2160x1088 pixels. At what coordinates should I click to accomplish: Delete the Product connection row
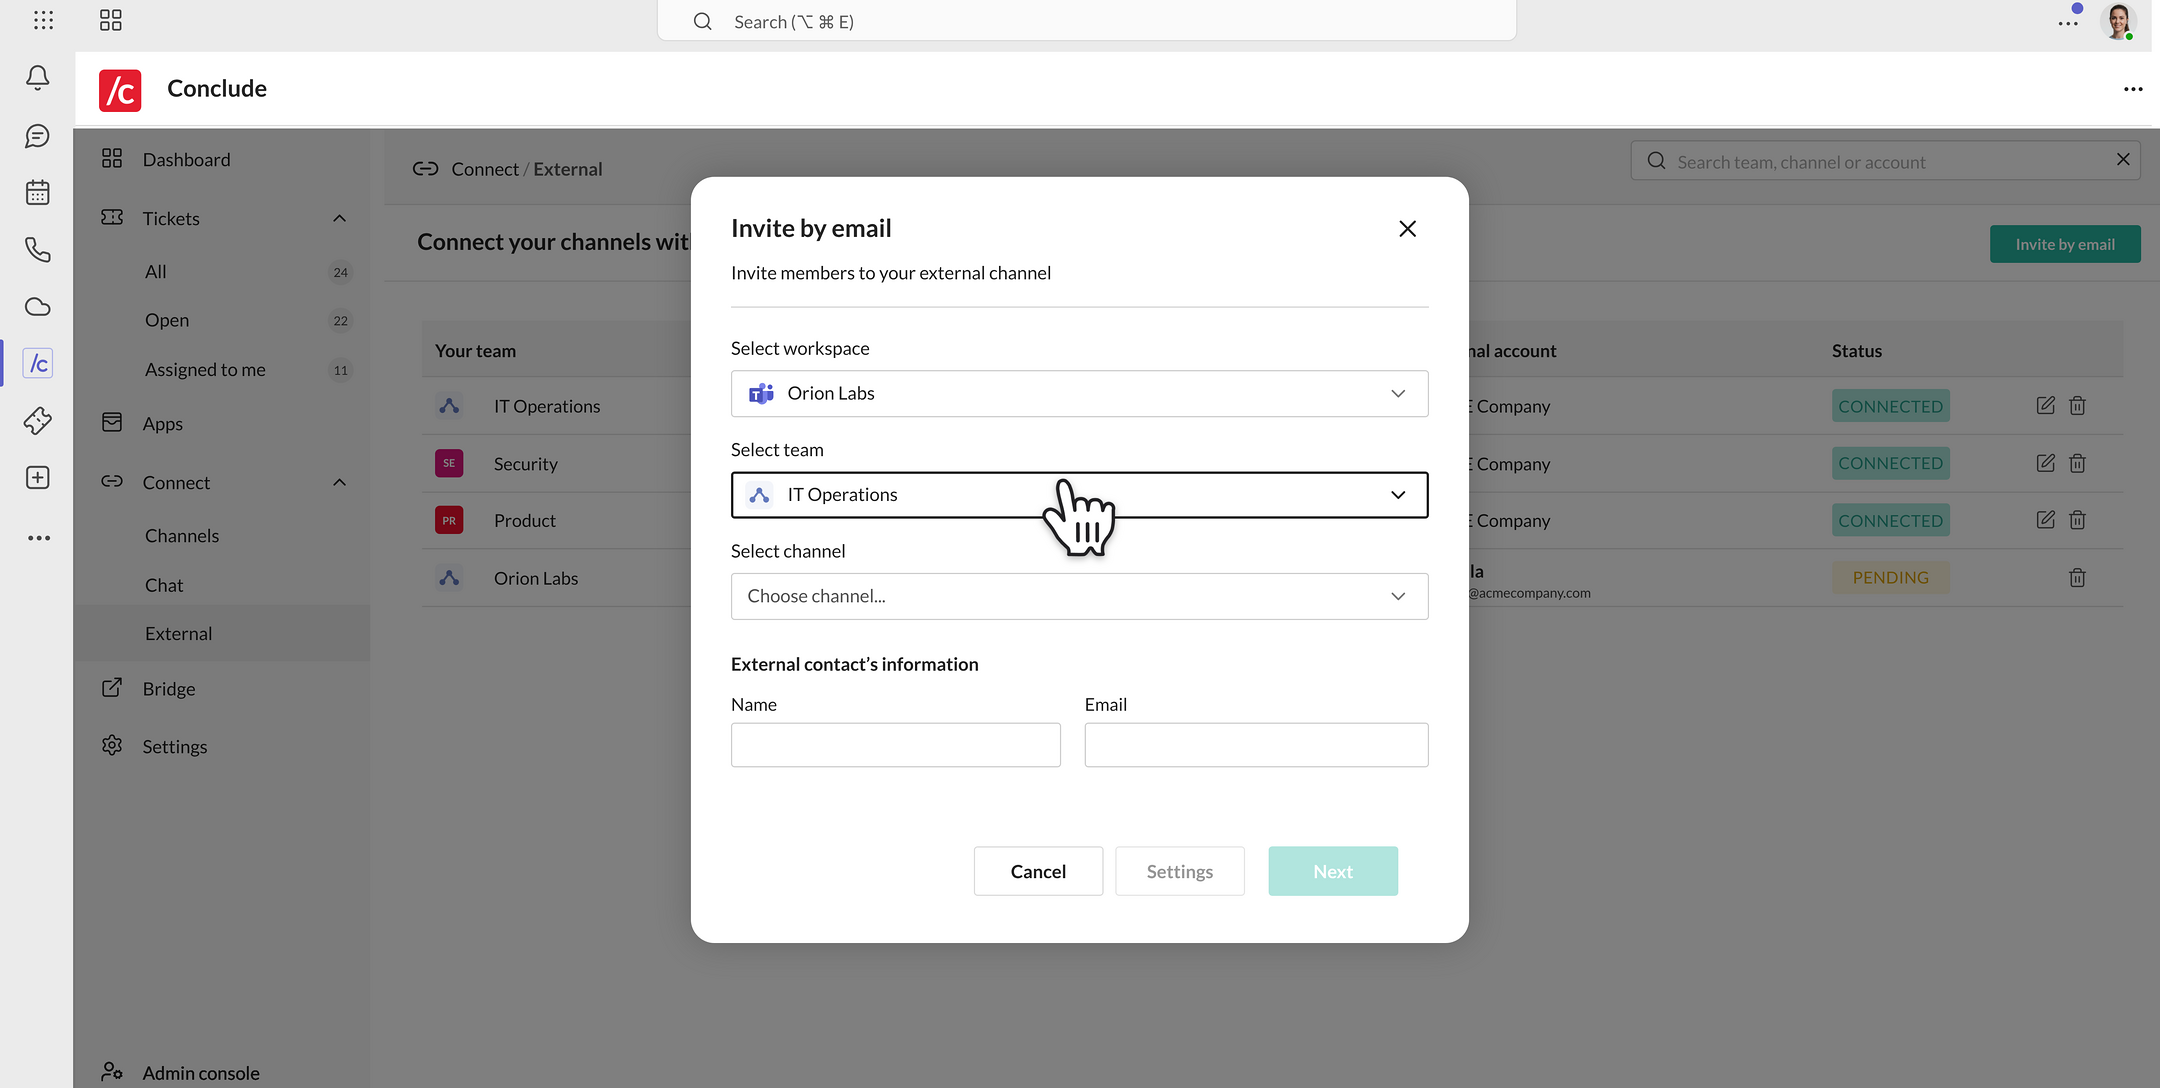2077,520
